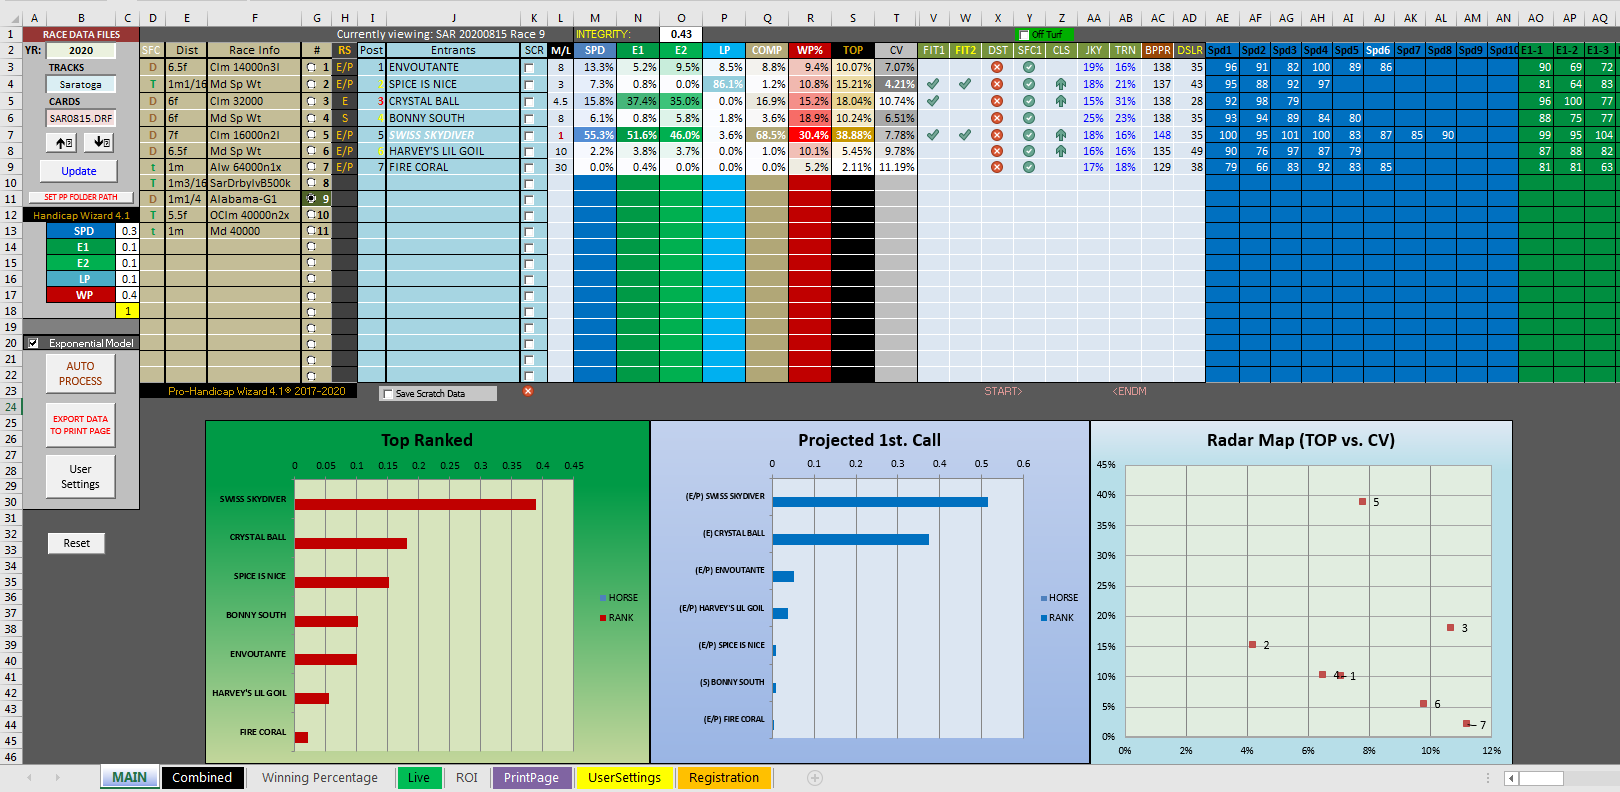The width and height of the screenshot is (1620, 792).
Task: Select race 3 radio button
Action: 312,101
